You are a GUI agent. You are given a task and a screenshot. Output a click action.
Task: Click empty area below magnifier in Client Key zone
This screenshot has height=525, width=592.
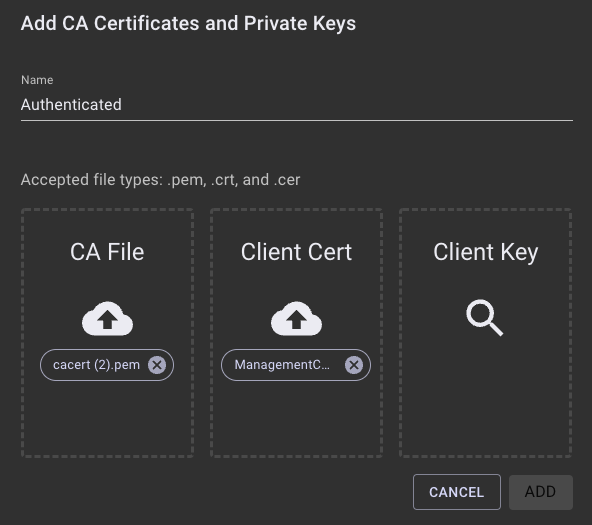coord(486,396)
